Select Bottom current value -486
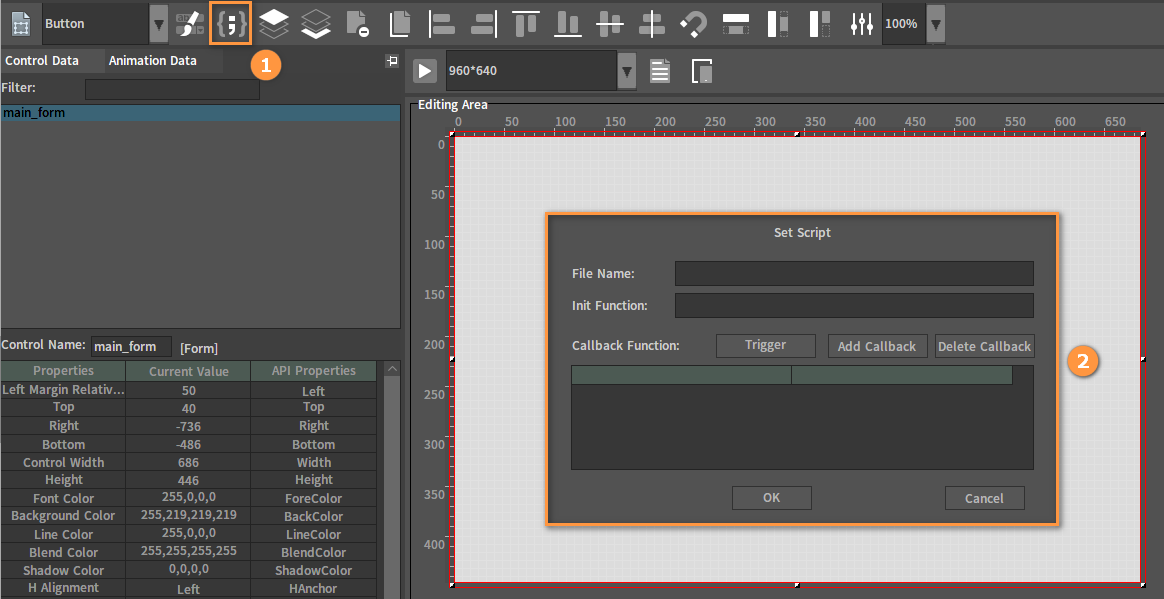Image resolution: width=1164 pixels, height=599 pixels. point(189,445)
